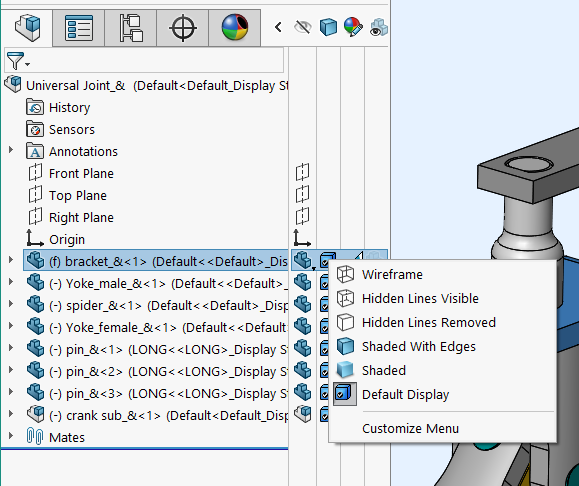The height and width of the screenshot is (486, 579).
Task: Open the tree filter funnel dropdown
Action: [x=18, y=61]
